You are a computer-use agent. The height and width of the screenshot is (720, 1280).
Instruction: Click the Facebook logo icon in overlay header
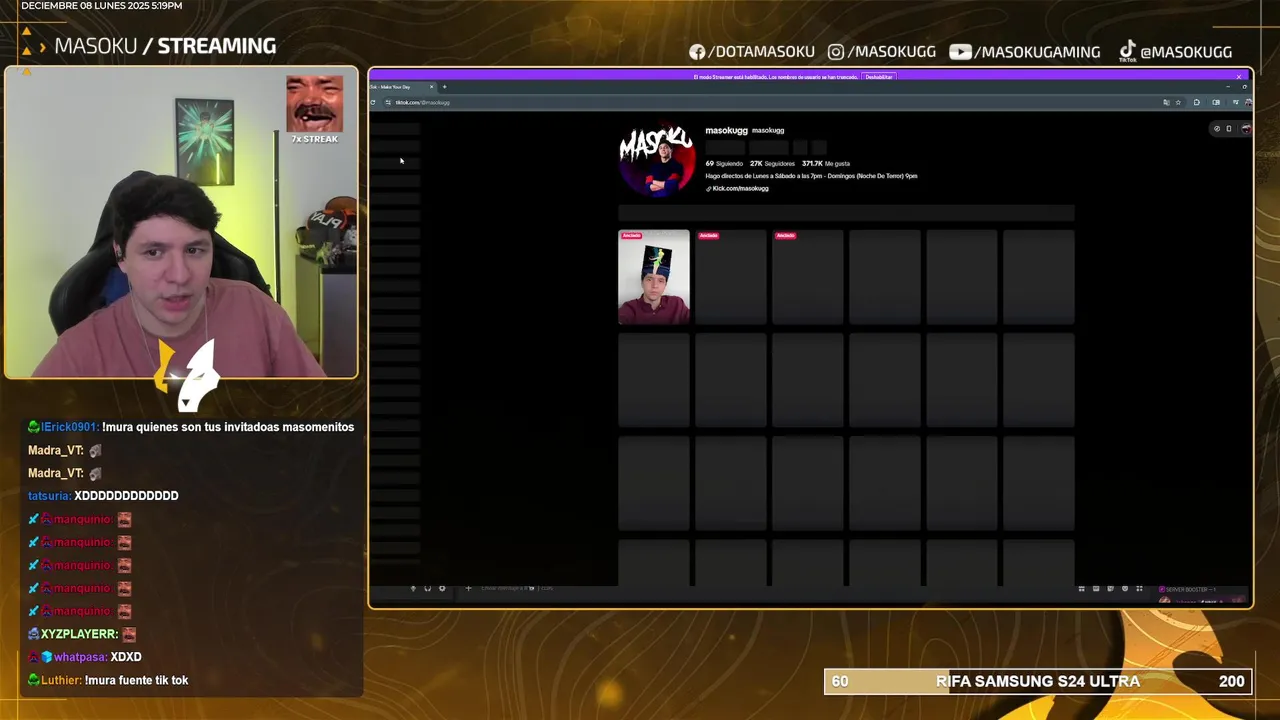point(697,51)
